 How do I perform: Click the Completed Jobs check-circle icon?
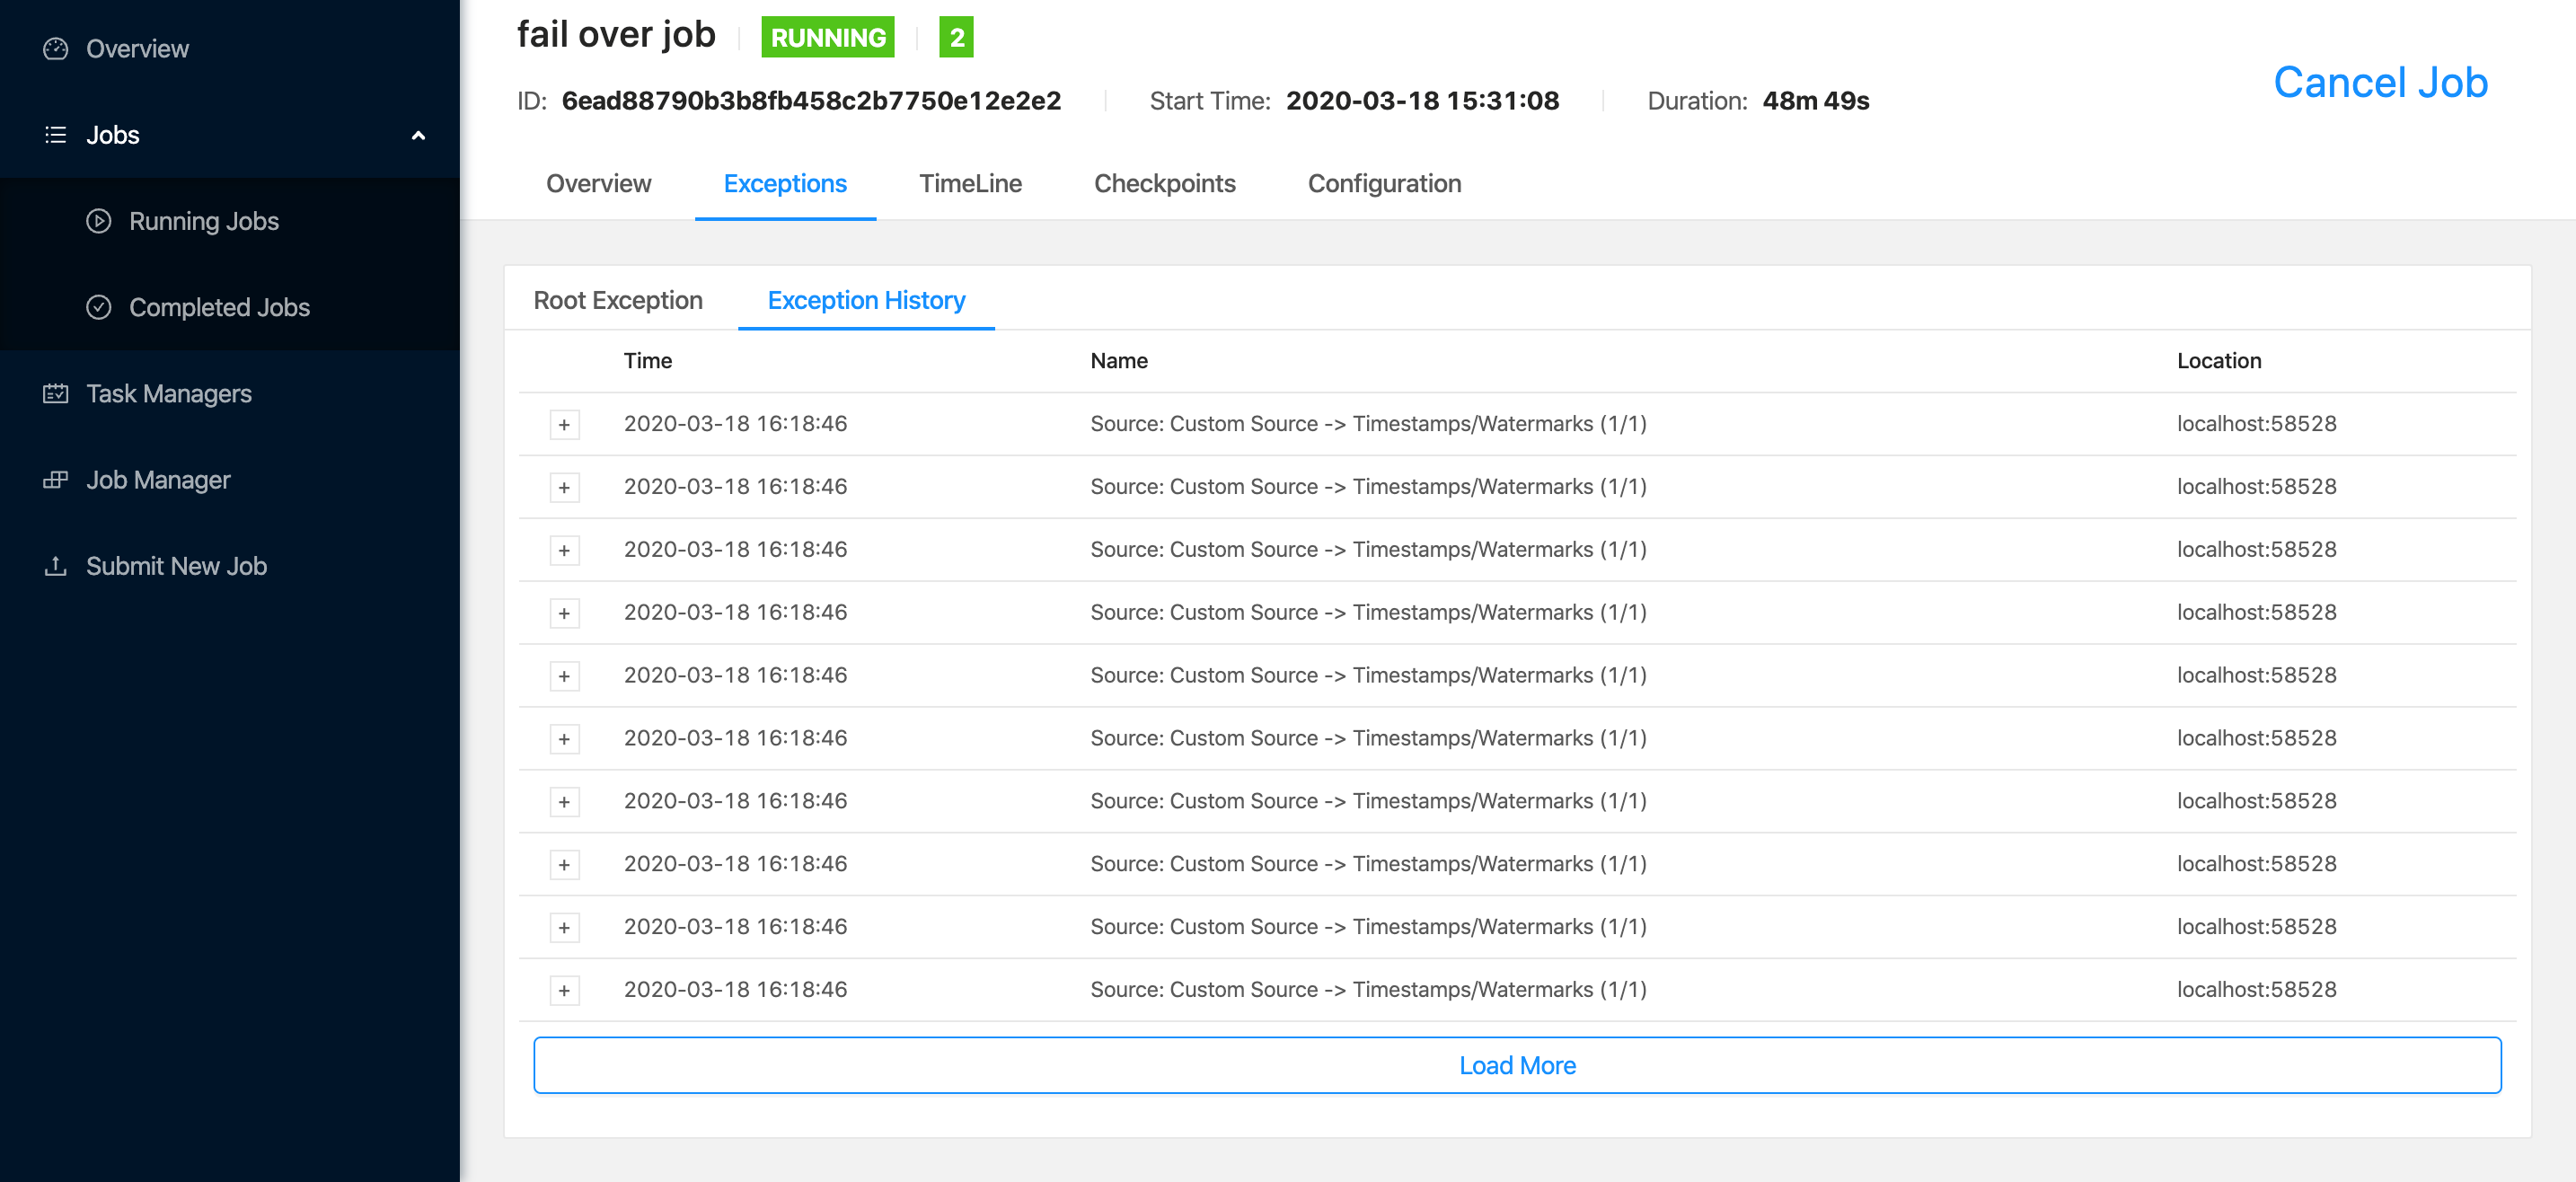[98, 307]
